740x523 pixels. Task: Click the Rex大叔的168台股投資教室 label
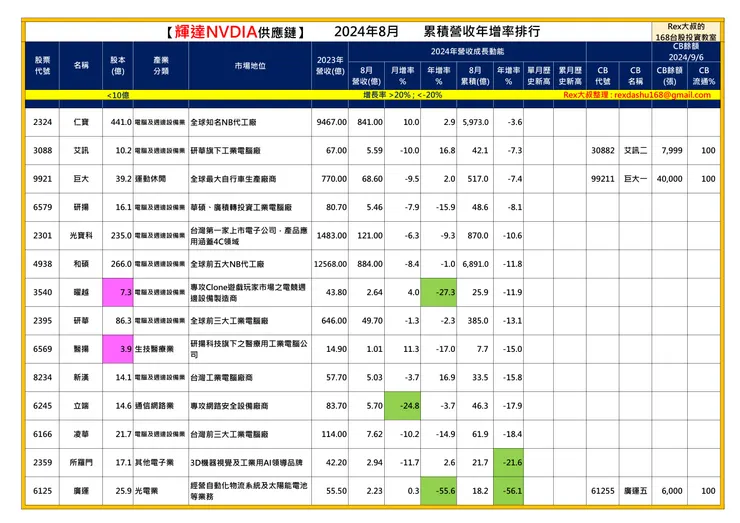click(x=686, y=32)
